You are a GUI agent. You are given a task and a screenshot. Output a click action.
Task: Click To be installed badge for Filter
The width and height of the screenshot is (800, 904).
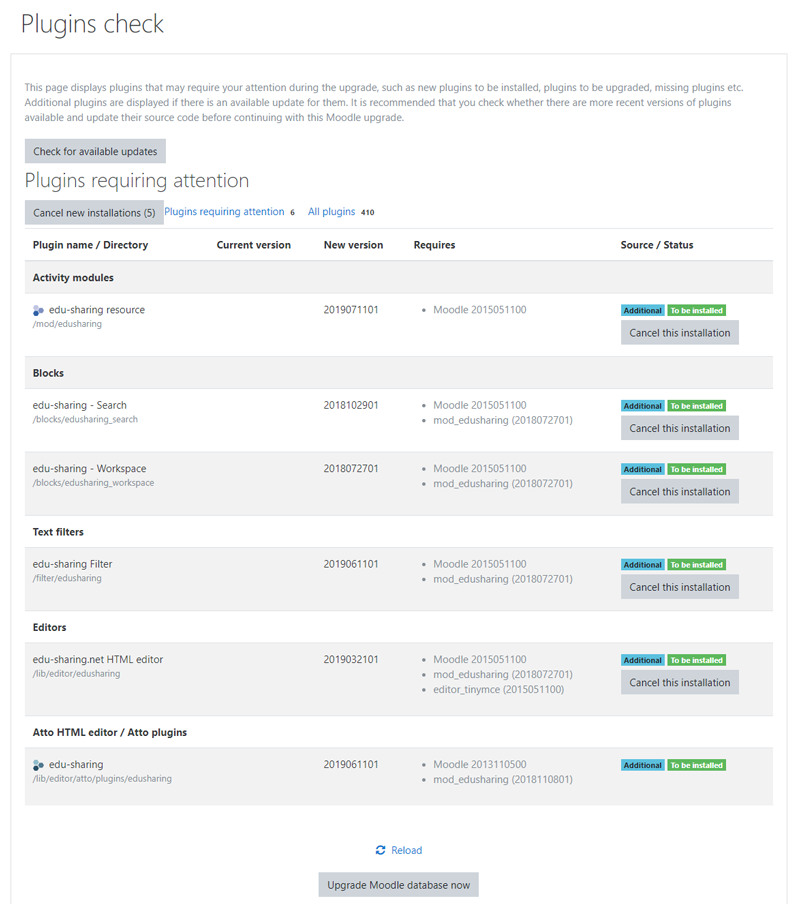[696, 565]
